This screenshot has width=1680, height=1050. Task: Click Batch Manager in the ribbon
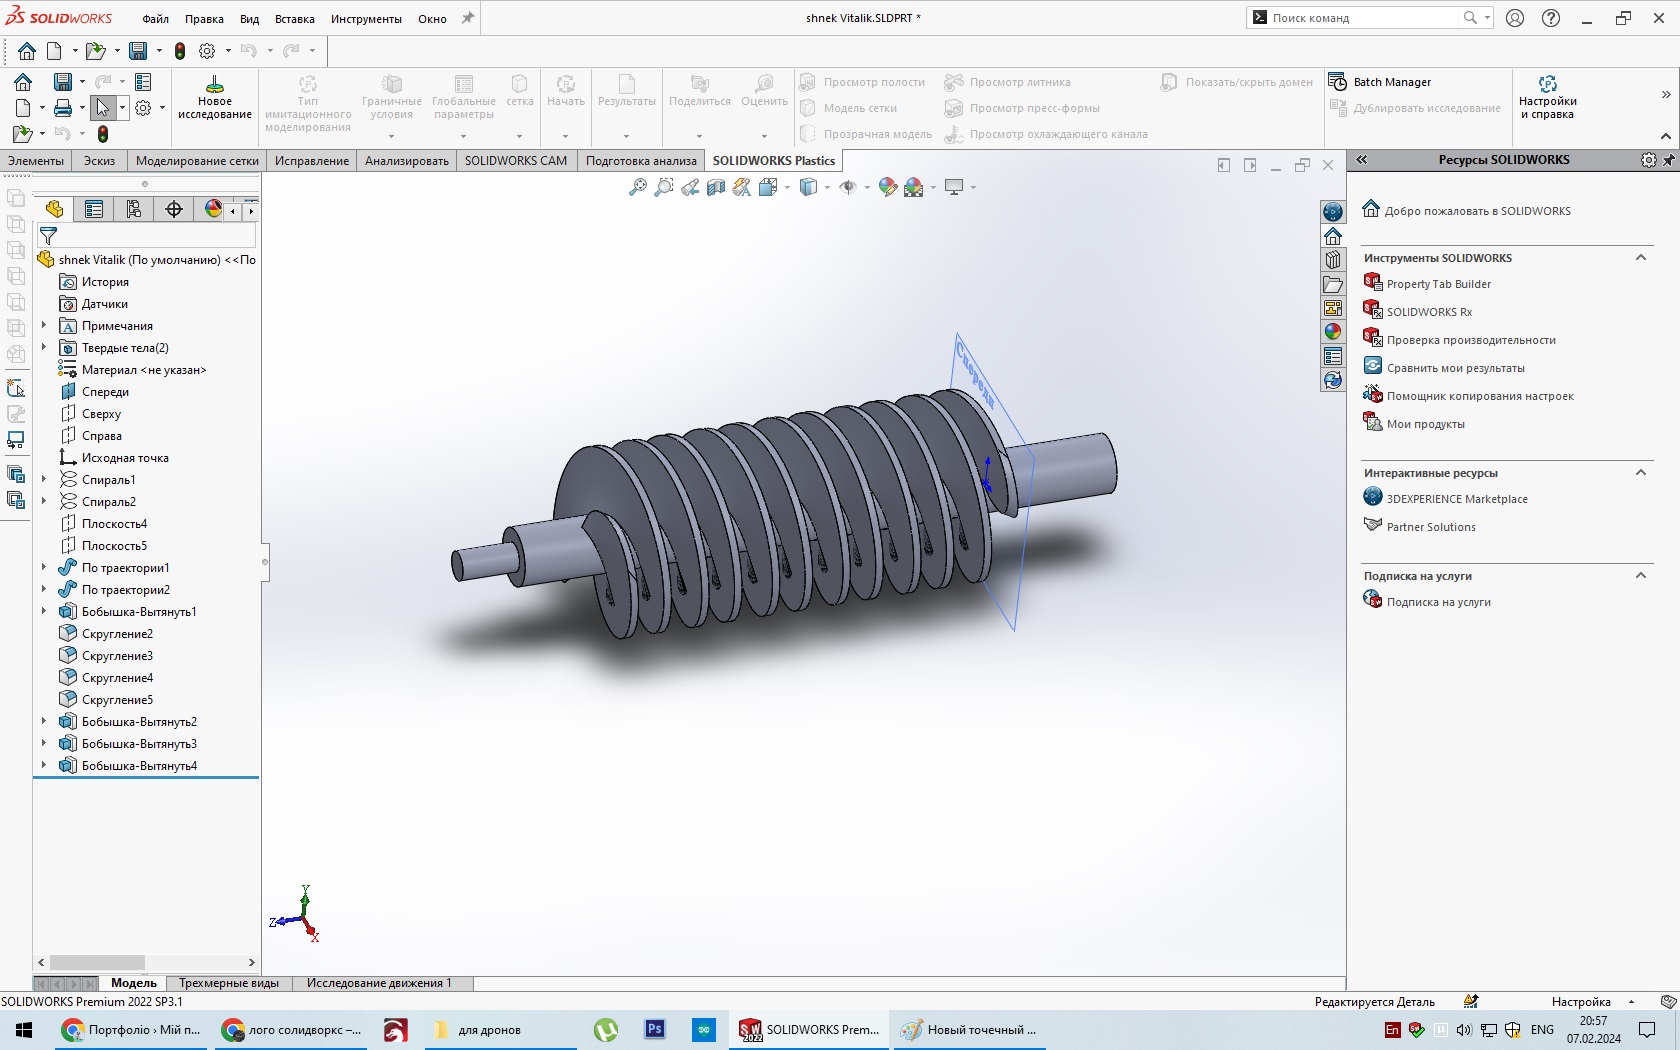tap(1380, 82)
